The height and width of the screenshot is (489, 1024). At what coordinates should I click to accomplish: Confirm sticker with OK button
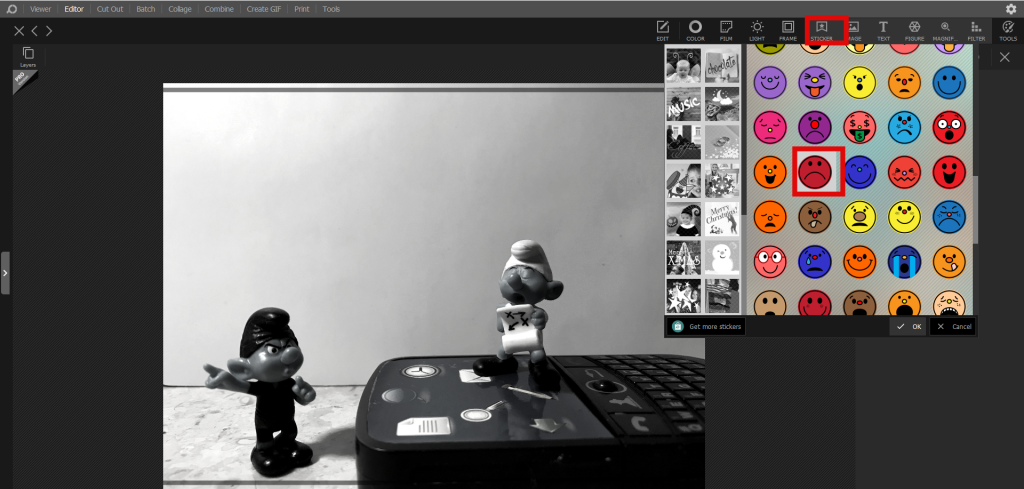click(908, 326)
